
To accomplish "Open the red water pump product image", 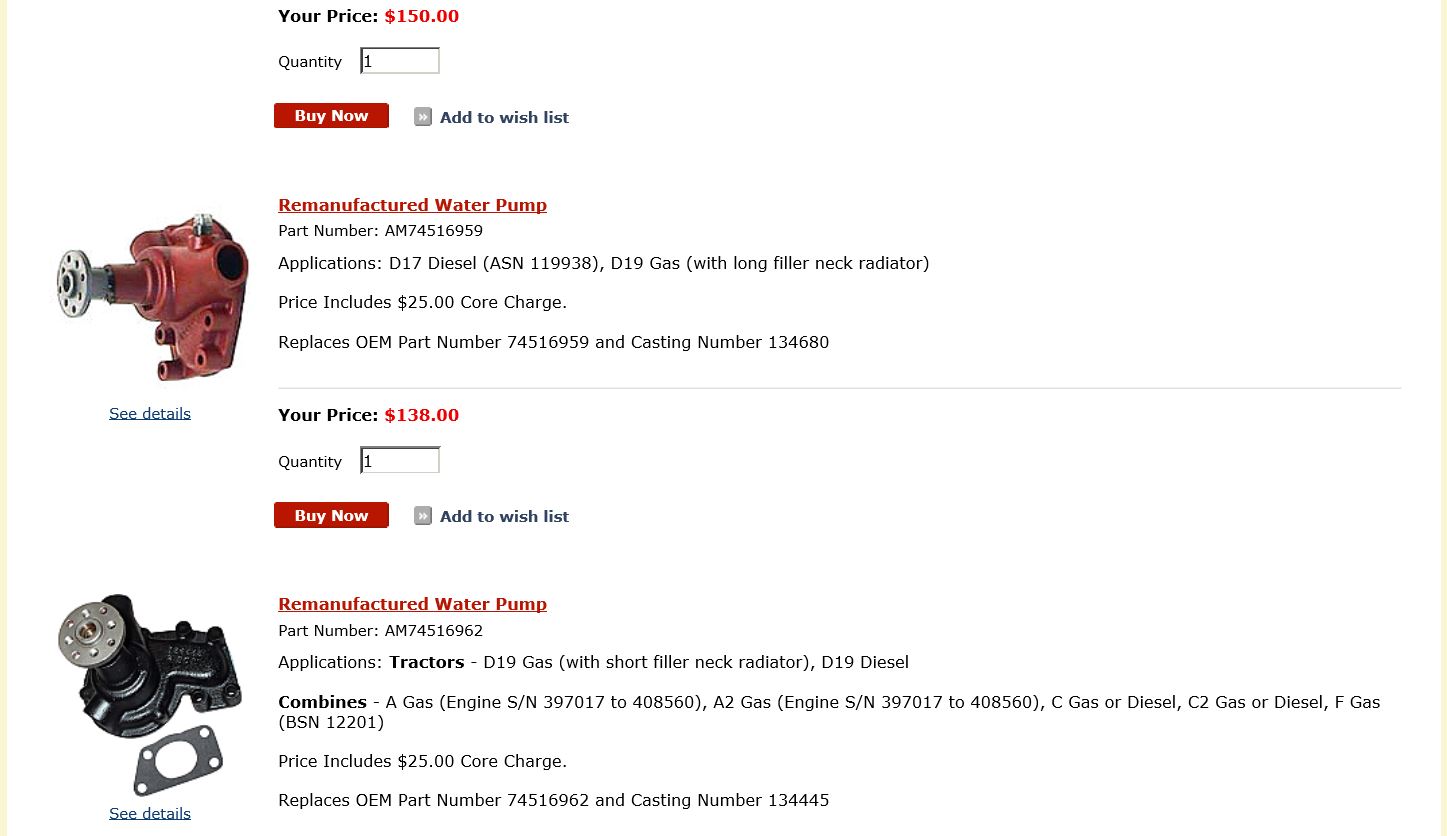I will click(151, 297).
